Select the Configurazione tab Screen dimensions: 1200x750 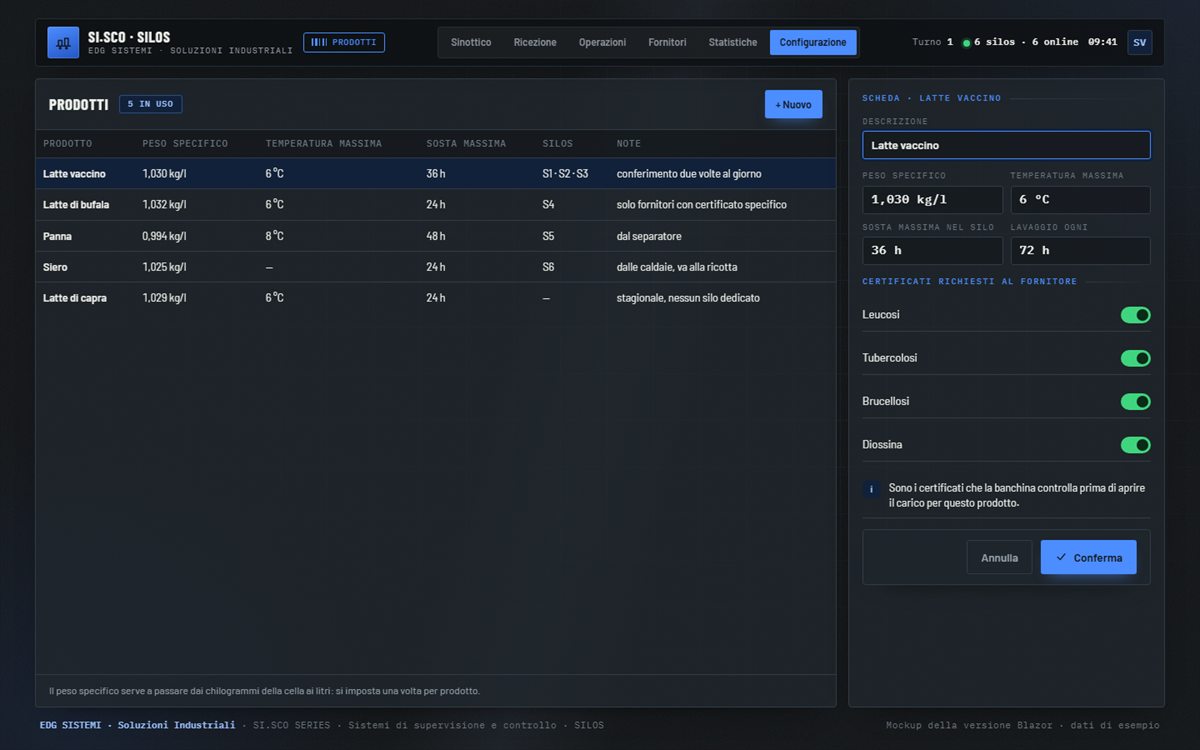[813, 42]
